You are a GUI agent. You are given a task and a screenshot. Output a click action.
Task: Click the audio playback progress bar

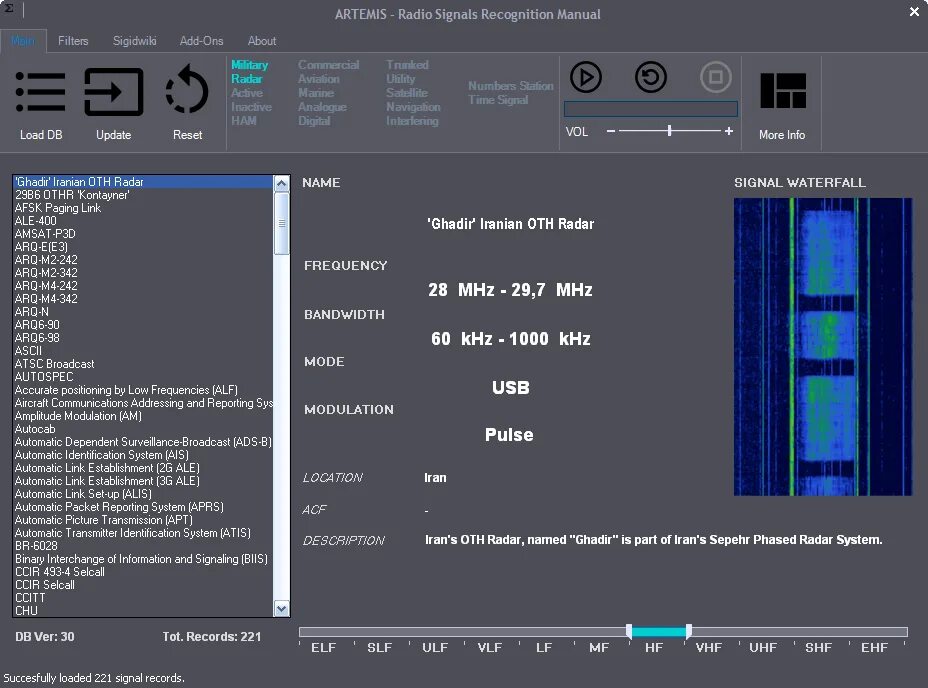[x=650, y=109]
